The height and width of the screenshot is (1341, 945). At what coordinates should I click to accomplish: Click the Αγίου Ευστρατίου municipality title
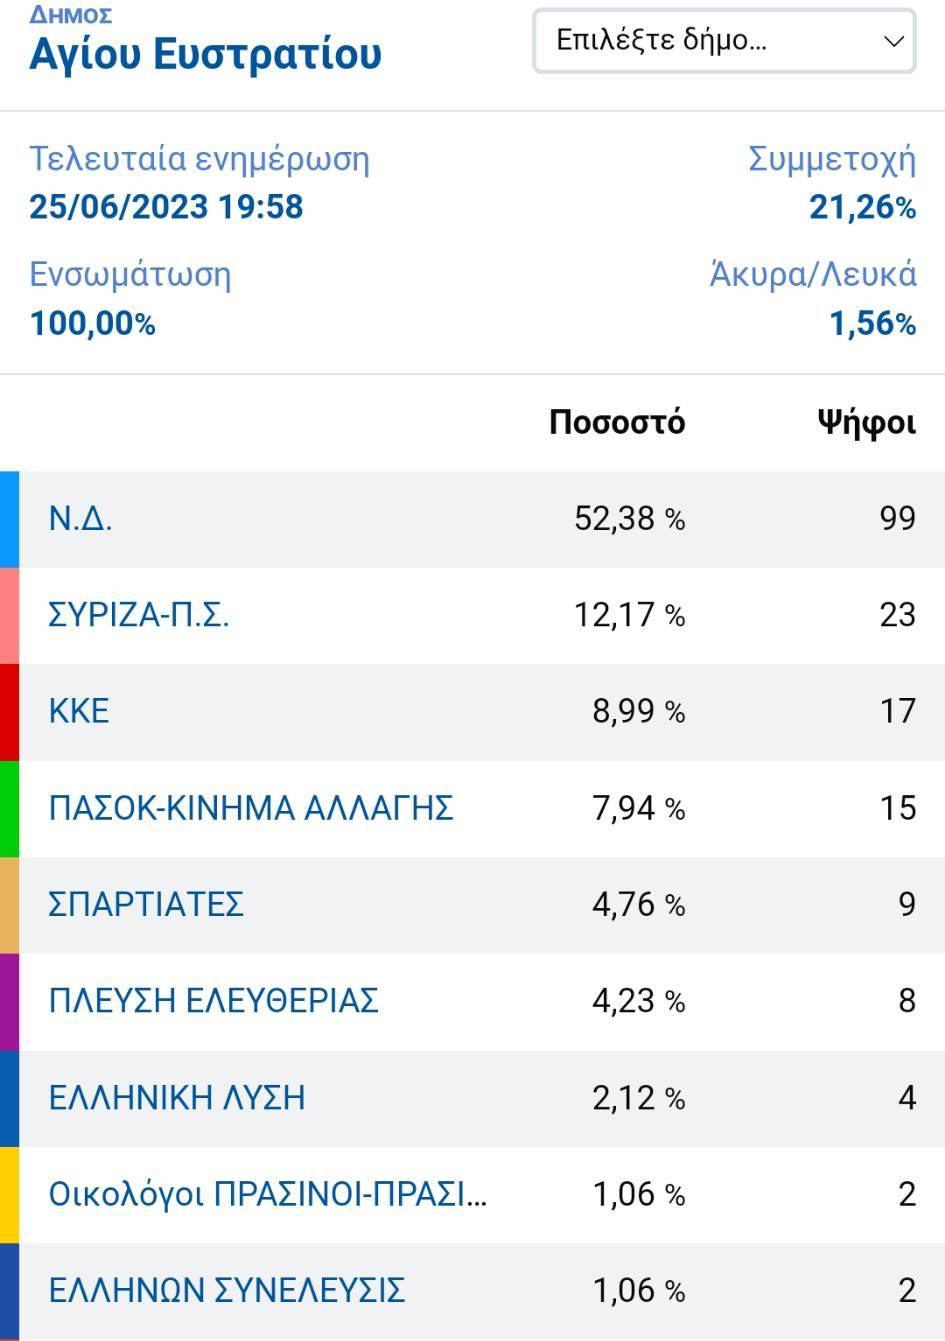(205, 54)
